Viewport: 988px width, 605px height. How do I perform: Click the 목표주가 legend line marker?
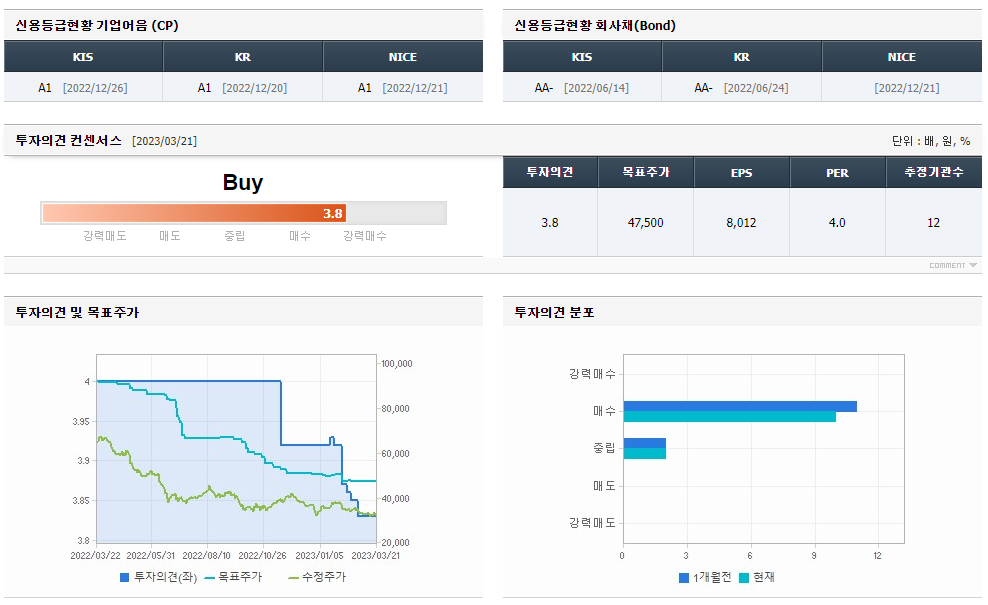[210, 578]
